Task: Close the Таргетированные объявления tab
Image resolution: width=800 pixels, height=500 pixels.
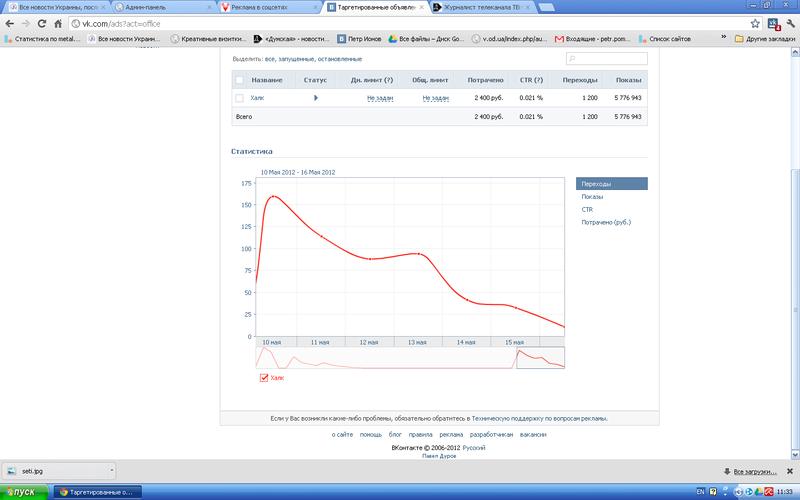Action: (421, 7)
